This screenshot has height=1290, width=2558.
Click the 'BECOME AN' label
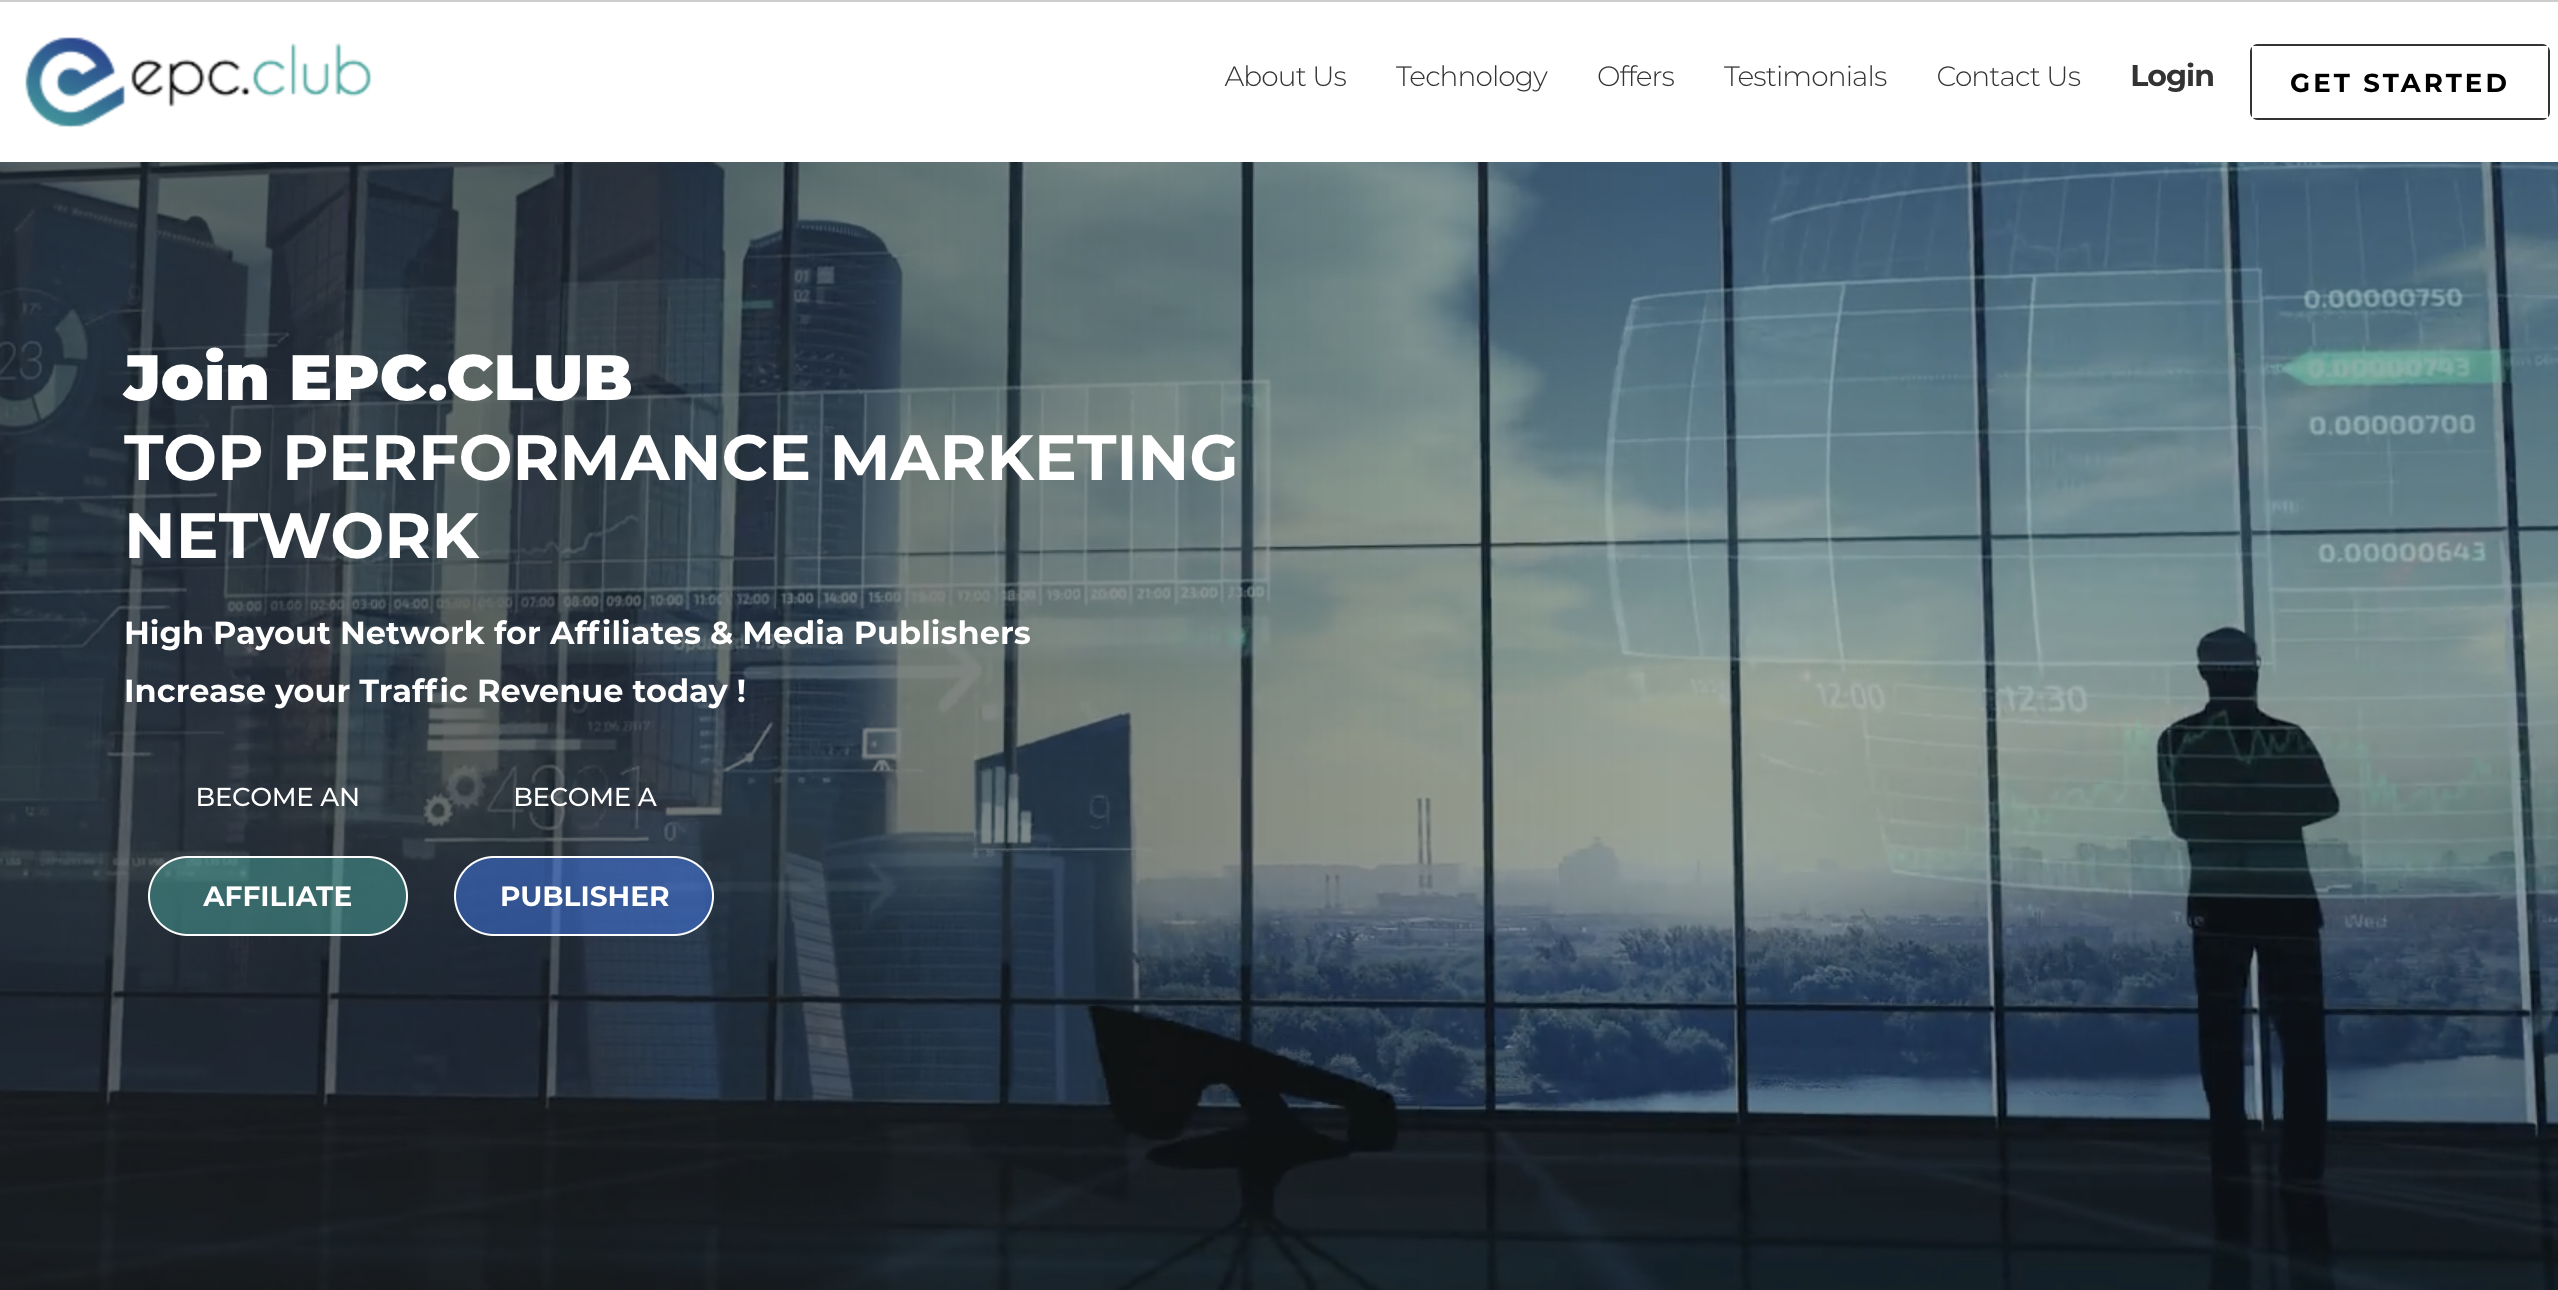(x=277, y=797)
